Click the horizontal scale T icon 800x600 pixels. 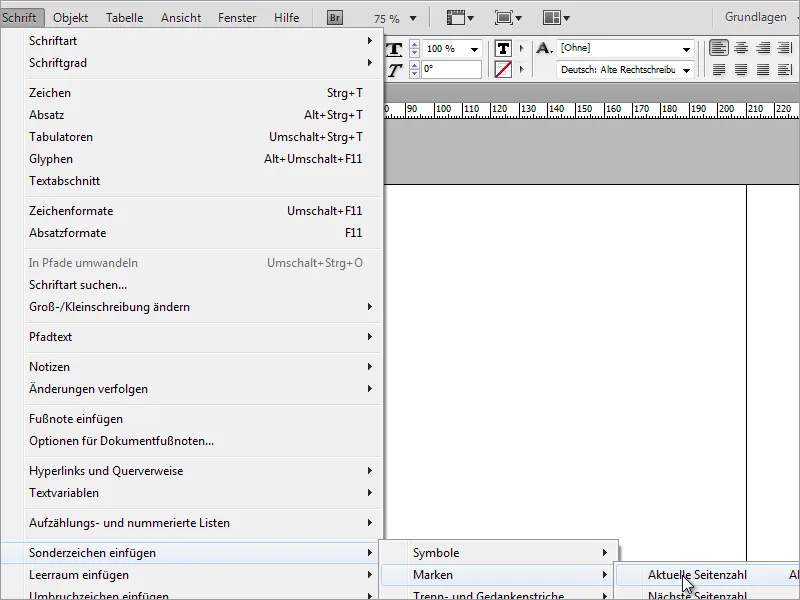[x=394, y=49]
